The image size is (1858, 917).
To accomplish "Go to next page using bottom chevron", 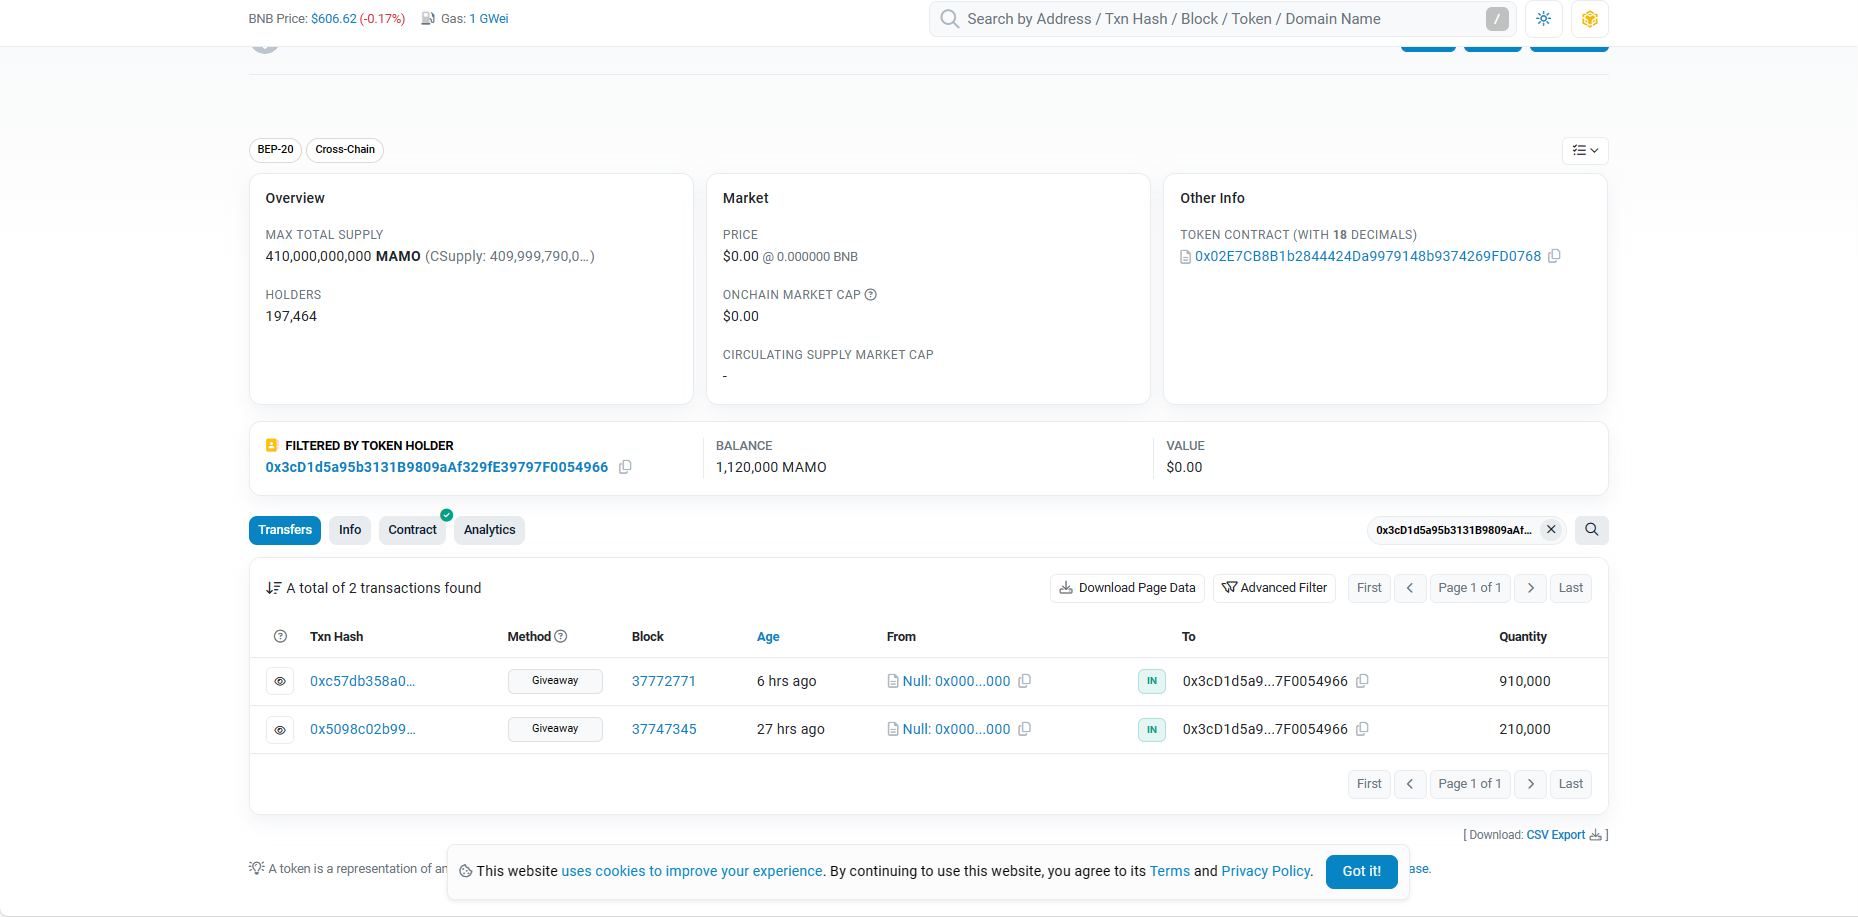I will 1531,784.
